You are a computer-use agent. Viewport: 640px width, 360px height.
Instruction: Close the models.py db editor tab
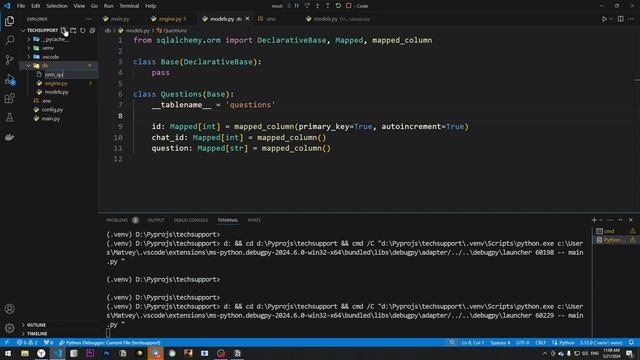tap(247, 19)
